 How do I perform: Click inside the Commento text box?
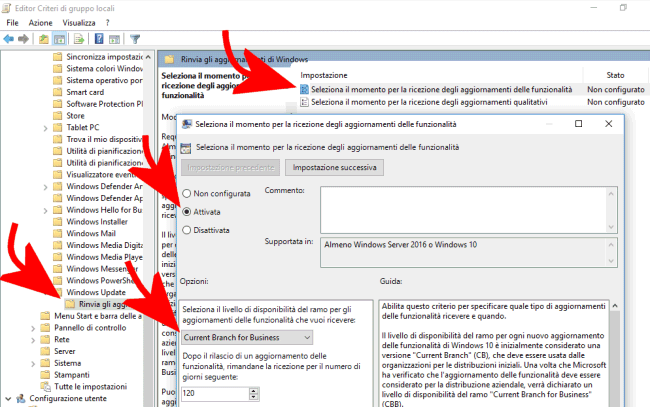tap(464, 209)
